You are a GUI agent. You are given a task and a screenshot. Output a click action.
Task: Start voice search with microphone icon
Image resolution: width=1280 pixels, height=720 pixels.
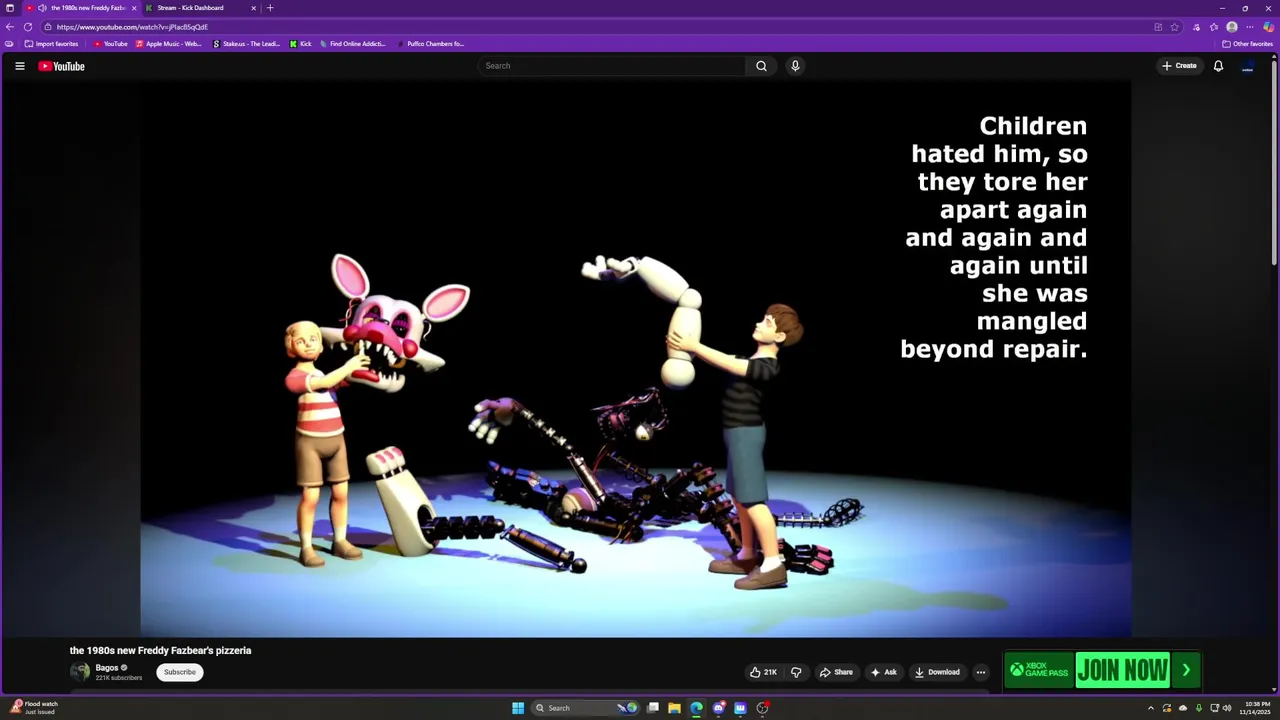tap(795, 66)
